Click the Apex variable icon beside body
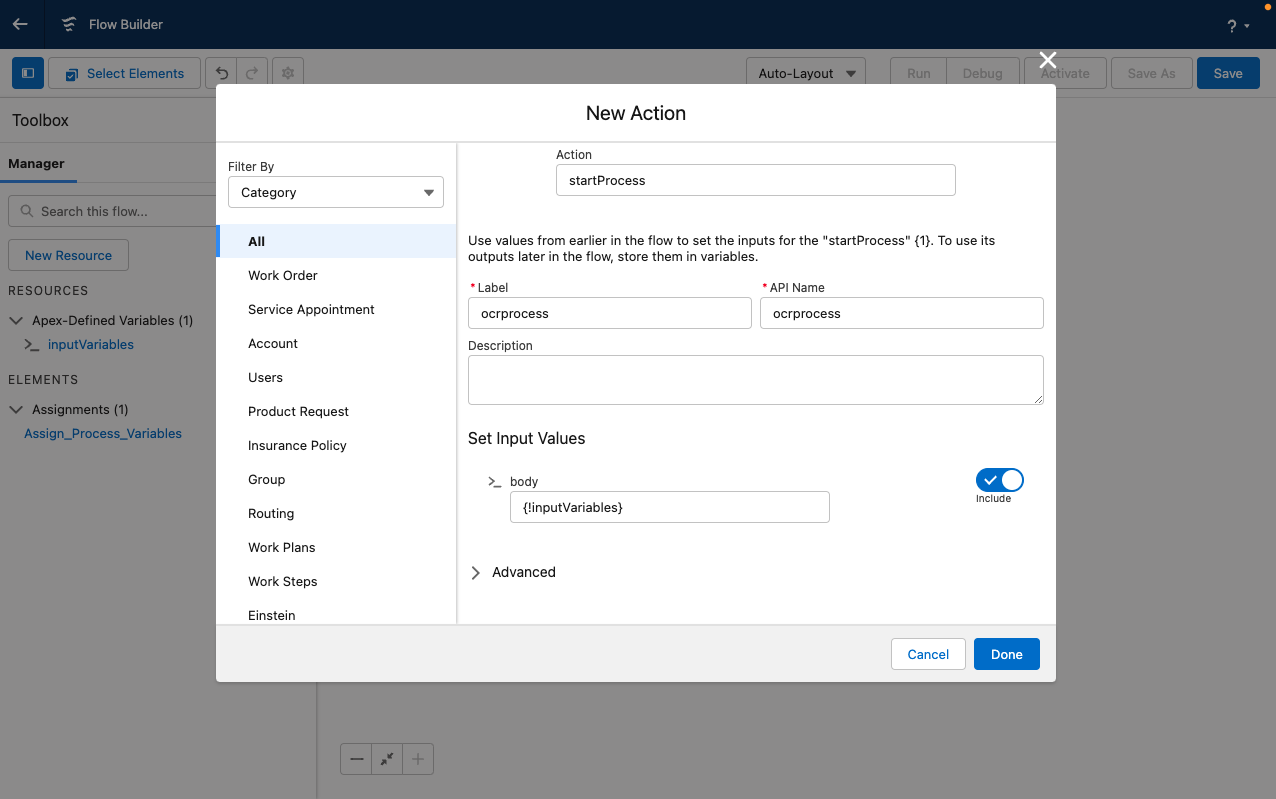Screen dimensions: 1276x799 [495, 482]
